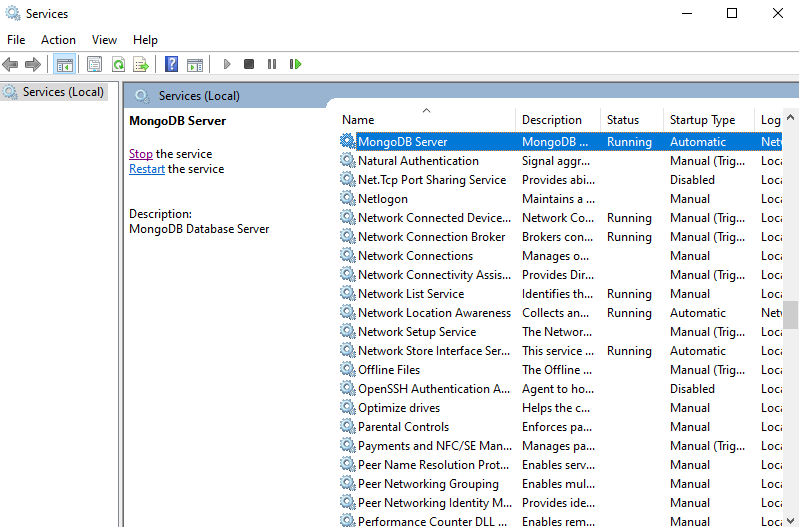Viewport: 799px width, 527px height.
Task: Click the Stop Service square icon
Action: (x=249, y=64)
